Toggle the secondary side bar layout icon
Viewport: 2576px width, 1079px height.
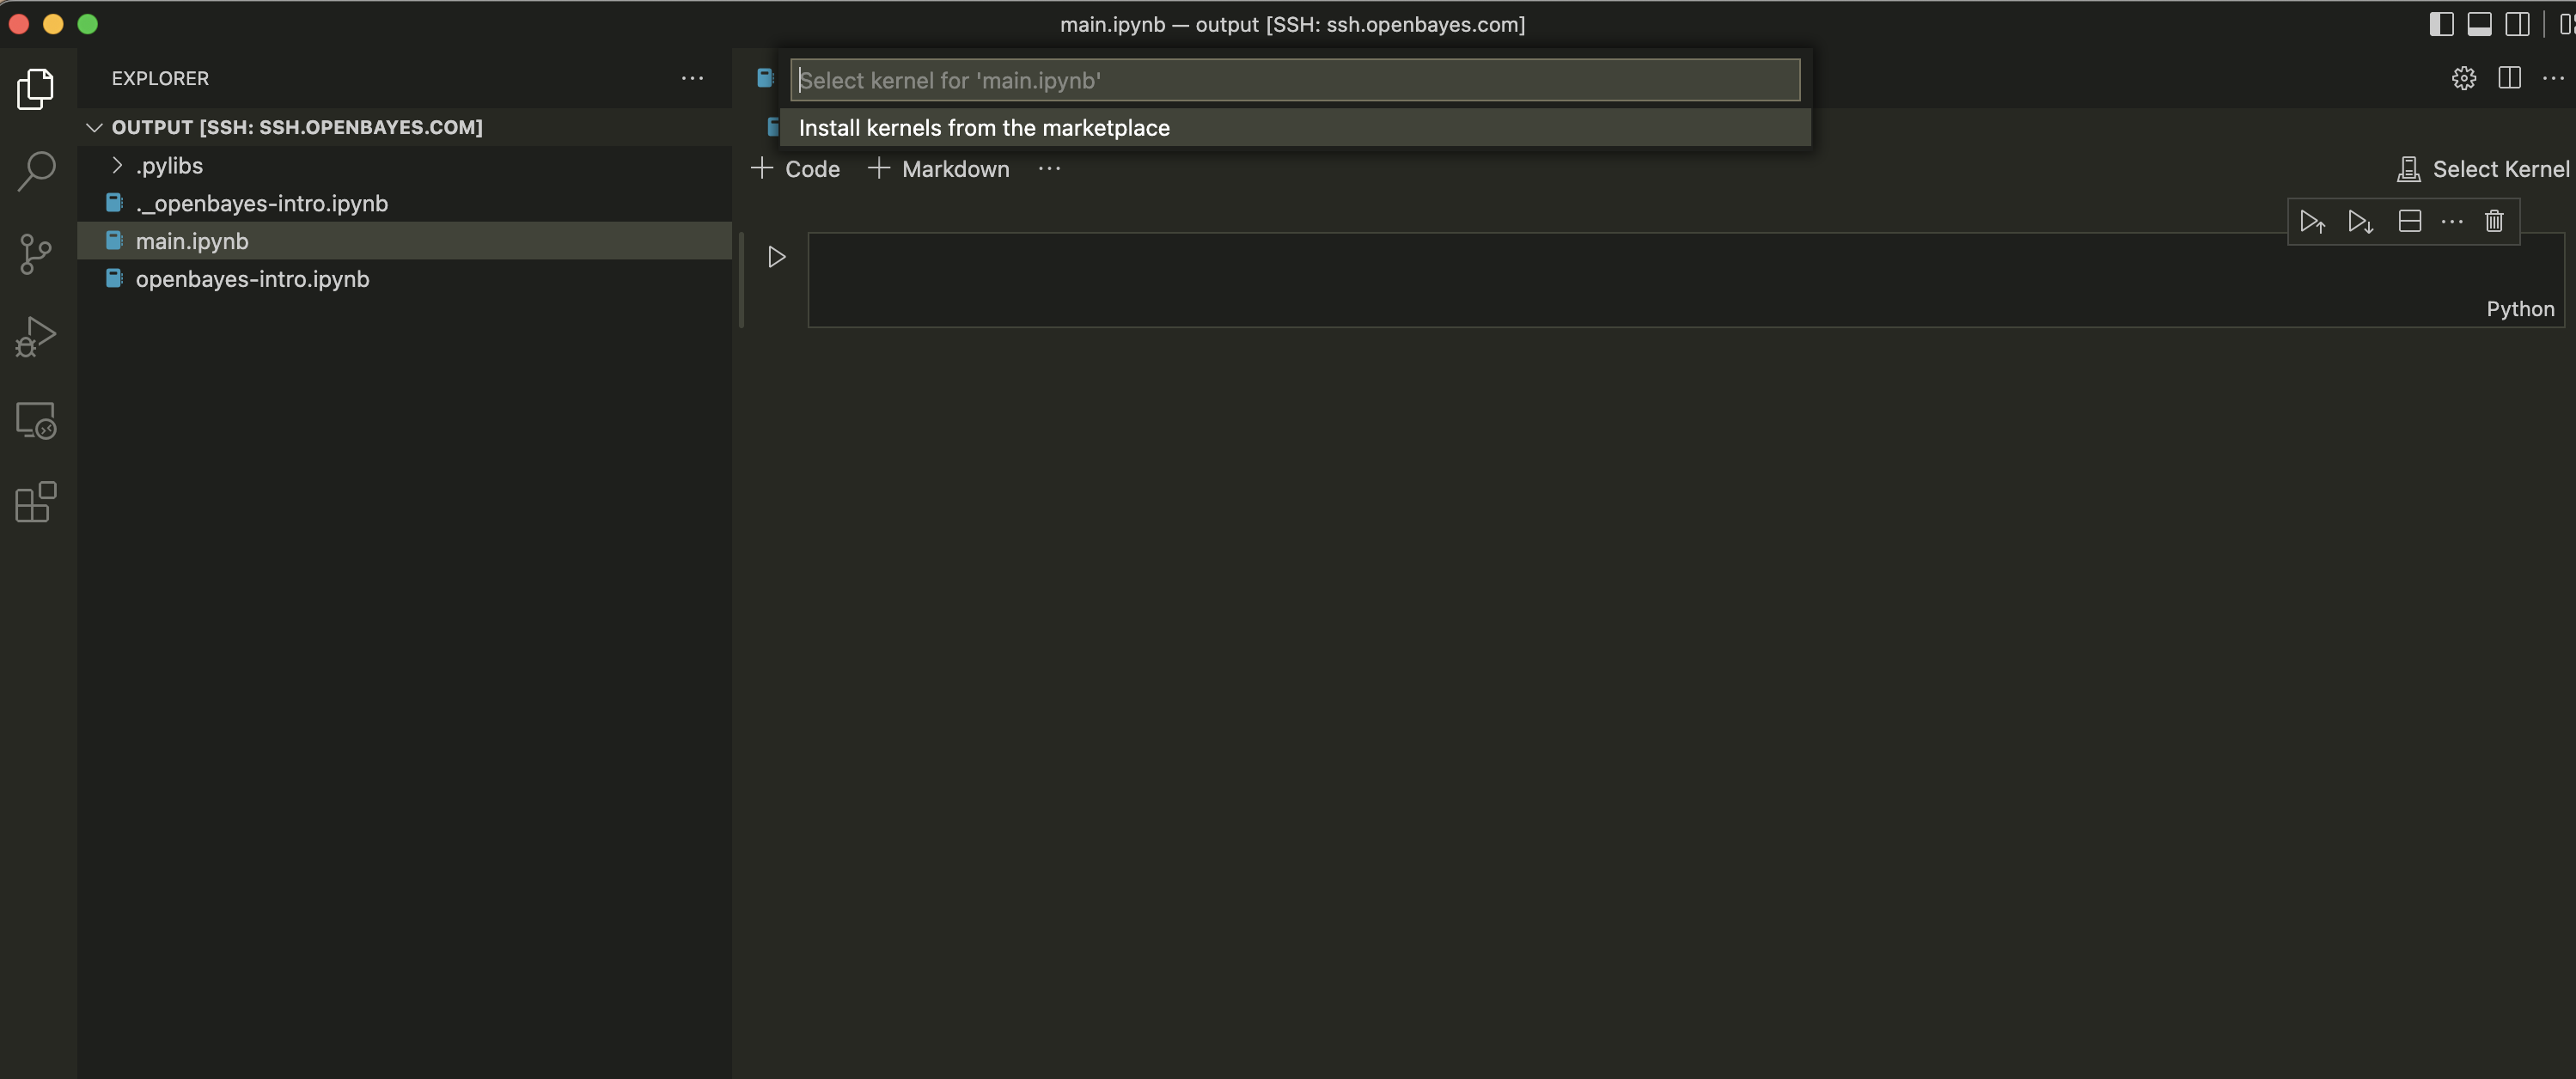point(2517,24)
